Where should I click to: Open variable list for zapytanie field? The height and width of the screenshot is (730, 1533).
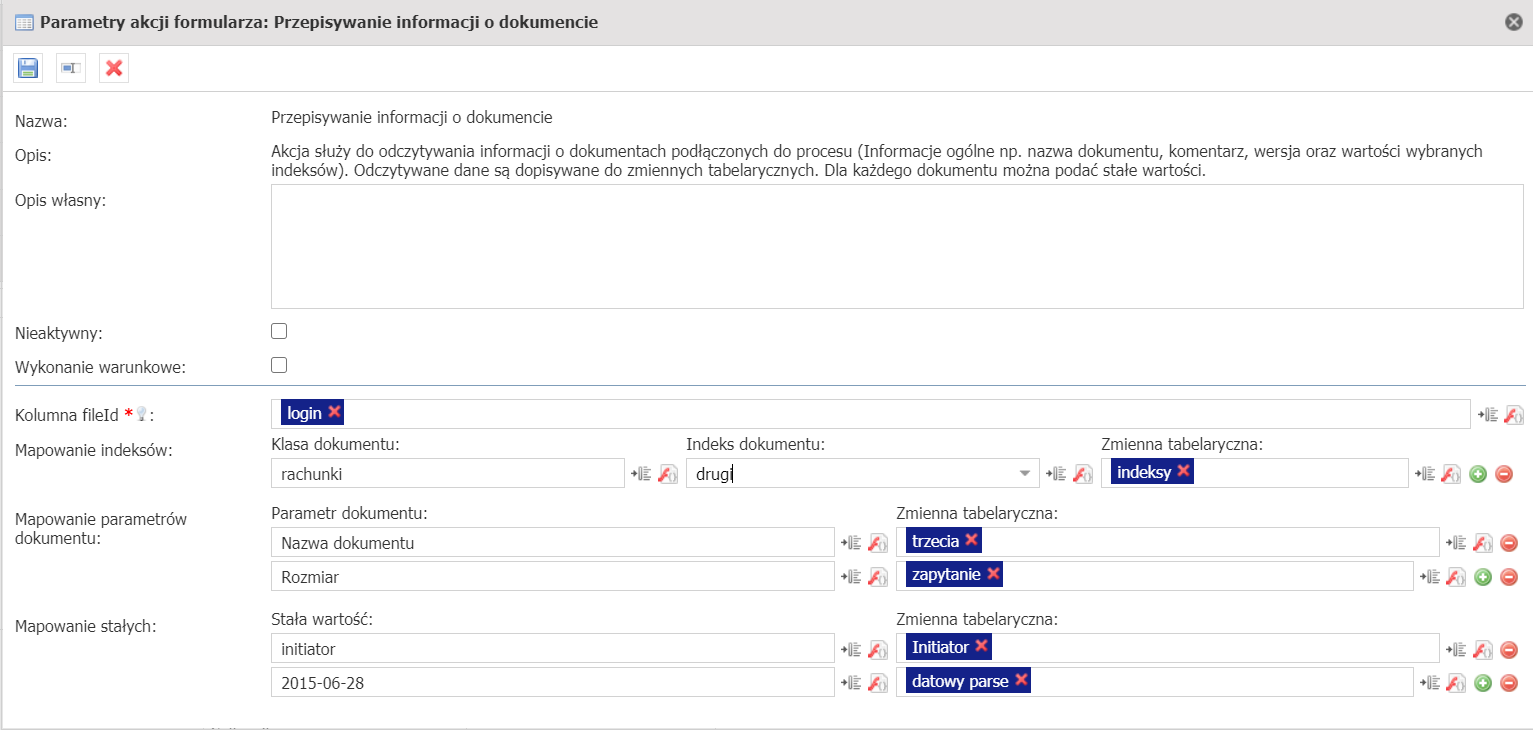coord(1430,576)
